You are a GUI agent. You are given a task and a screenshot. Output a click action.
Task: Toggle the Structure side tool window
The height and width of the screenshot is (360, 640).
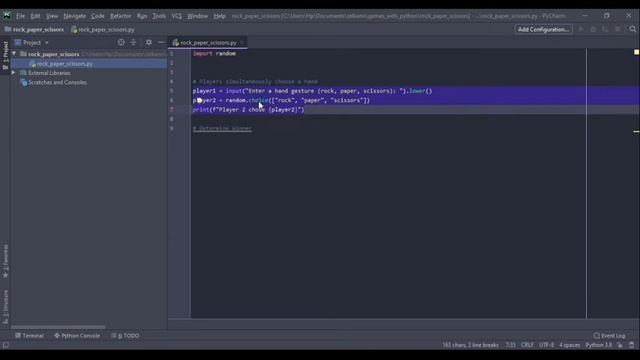5,307
